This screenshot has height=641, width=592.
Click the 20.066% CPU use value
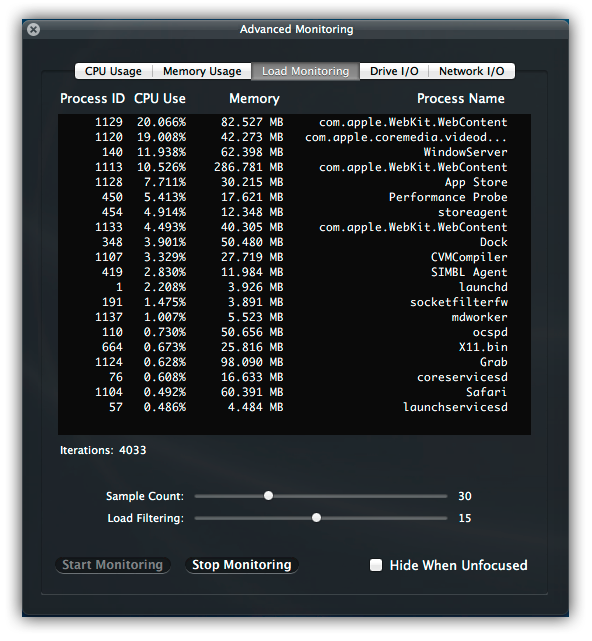click(x=161, y=122)
